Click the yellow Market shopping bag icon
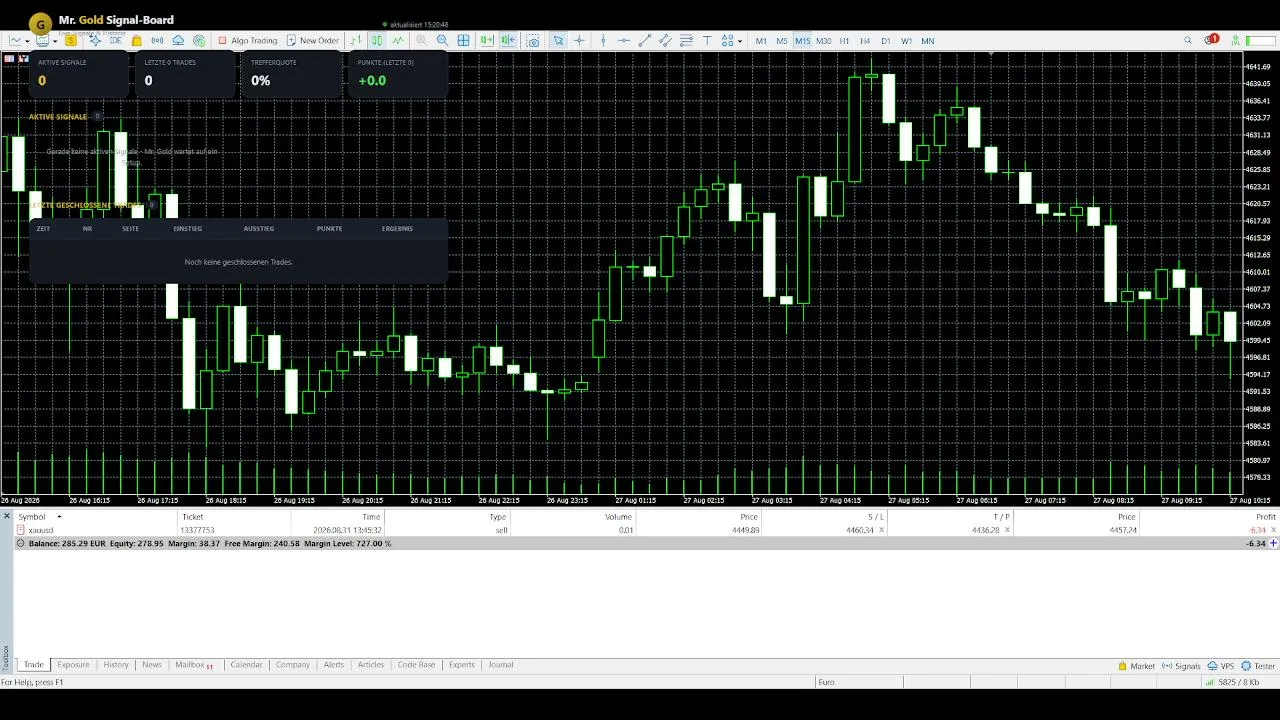Screen dimensions: 1280x720 click(x=136, y=40)
